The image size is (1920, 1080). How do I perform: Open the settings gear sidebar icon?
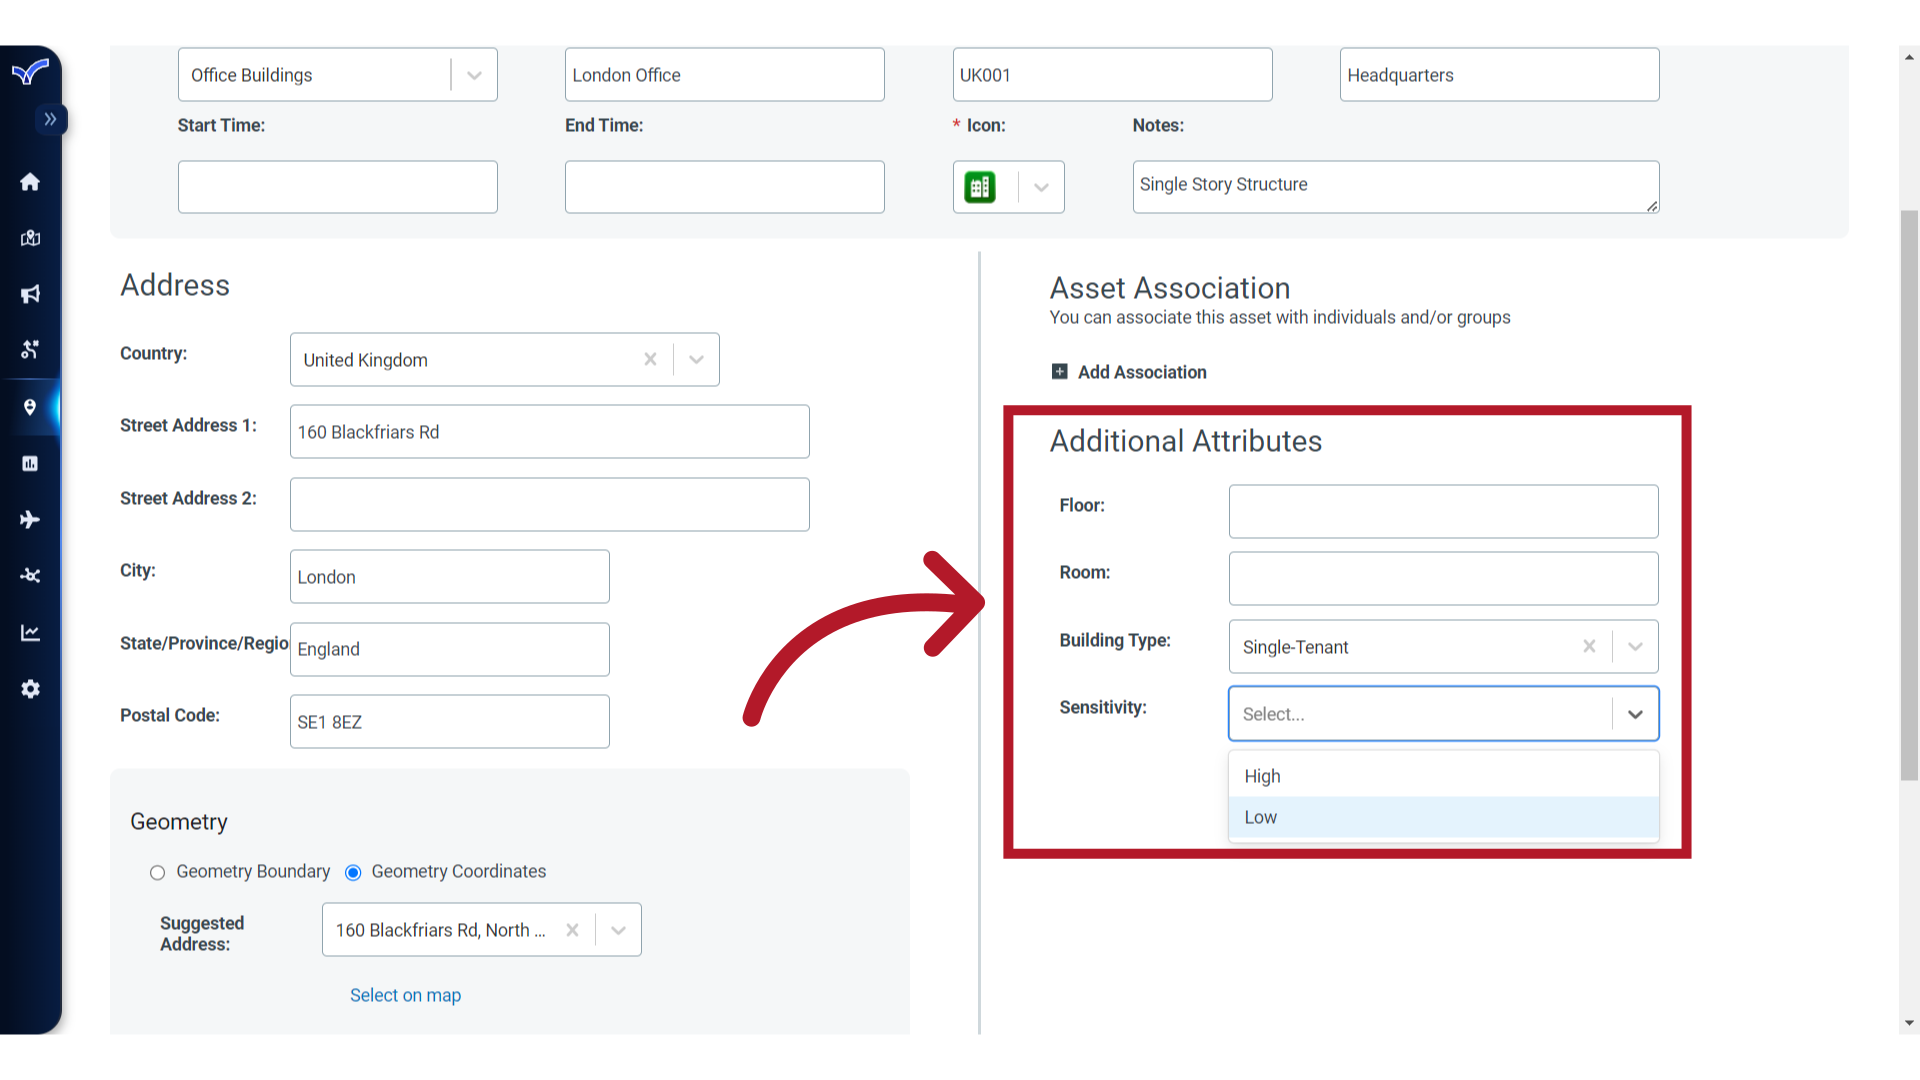coord(30,689)
